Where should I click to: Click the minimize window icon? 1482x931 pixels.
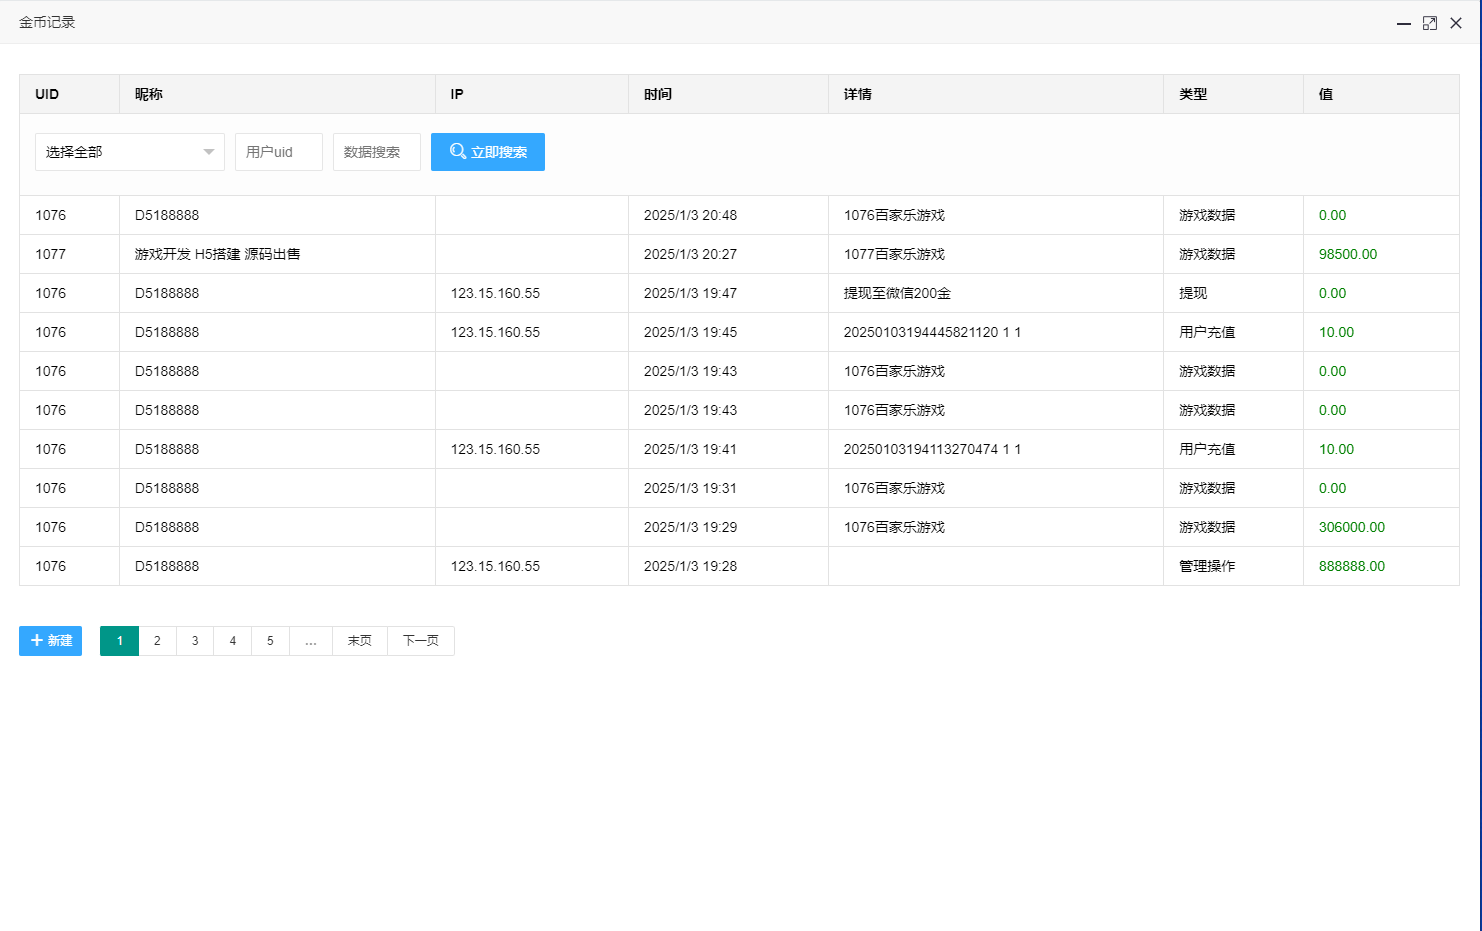click(1404, 22)
